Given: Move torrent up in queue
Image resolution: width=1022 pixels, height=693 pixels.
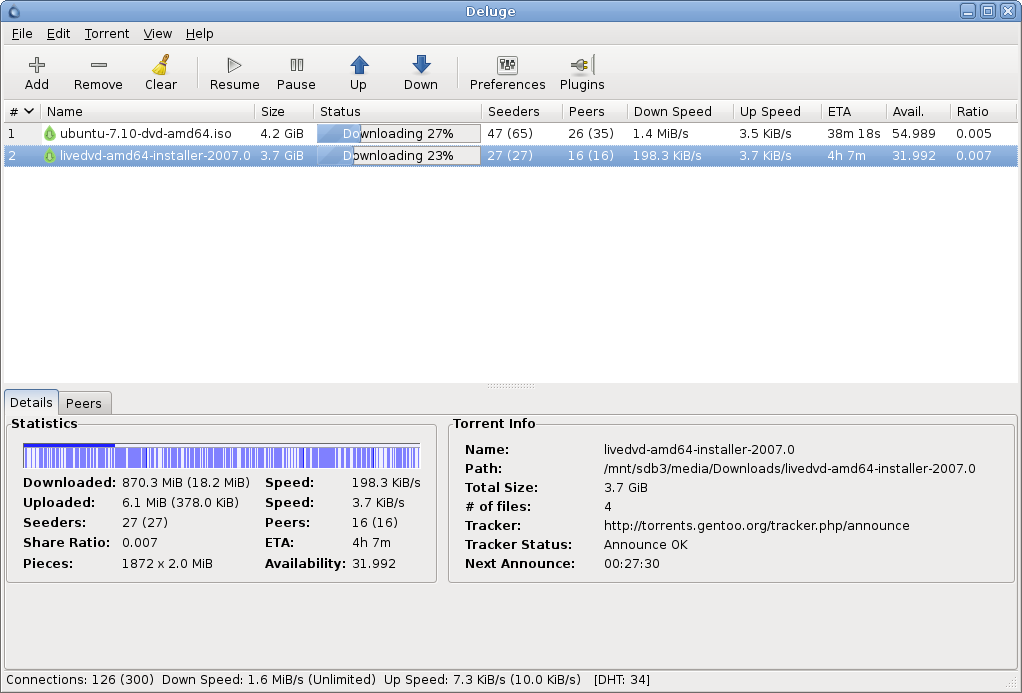Looking at the screenshot, I should (358, 66).
